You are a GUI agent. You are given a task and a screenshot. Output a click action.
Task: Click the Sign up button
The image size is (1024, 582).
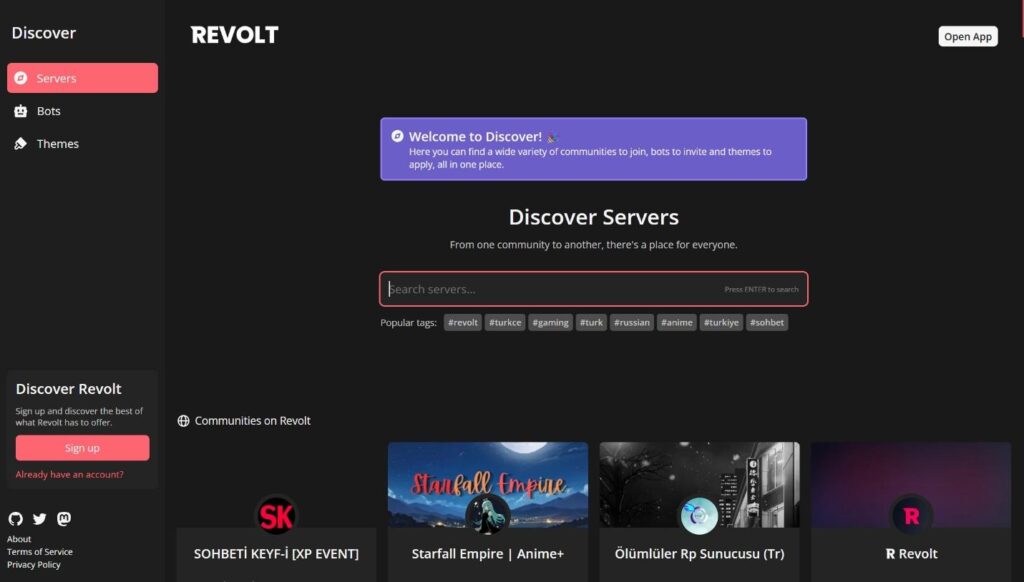point(82,448)
